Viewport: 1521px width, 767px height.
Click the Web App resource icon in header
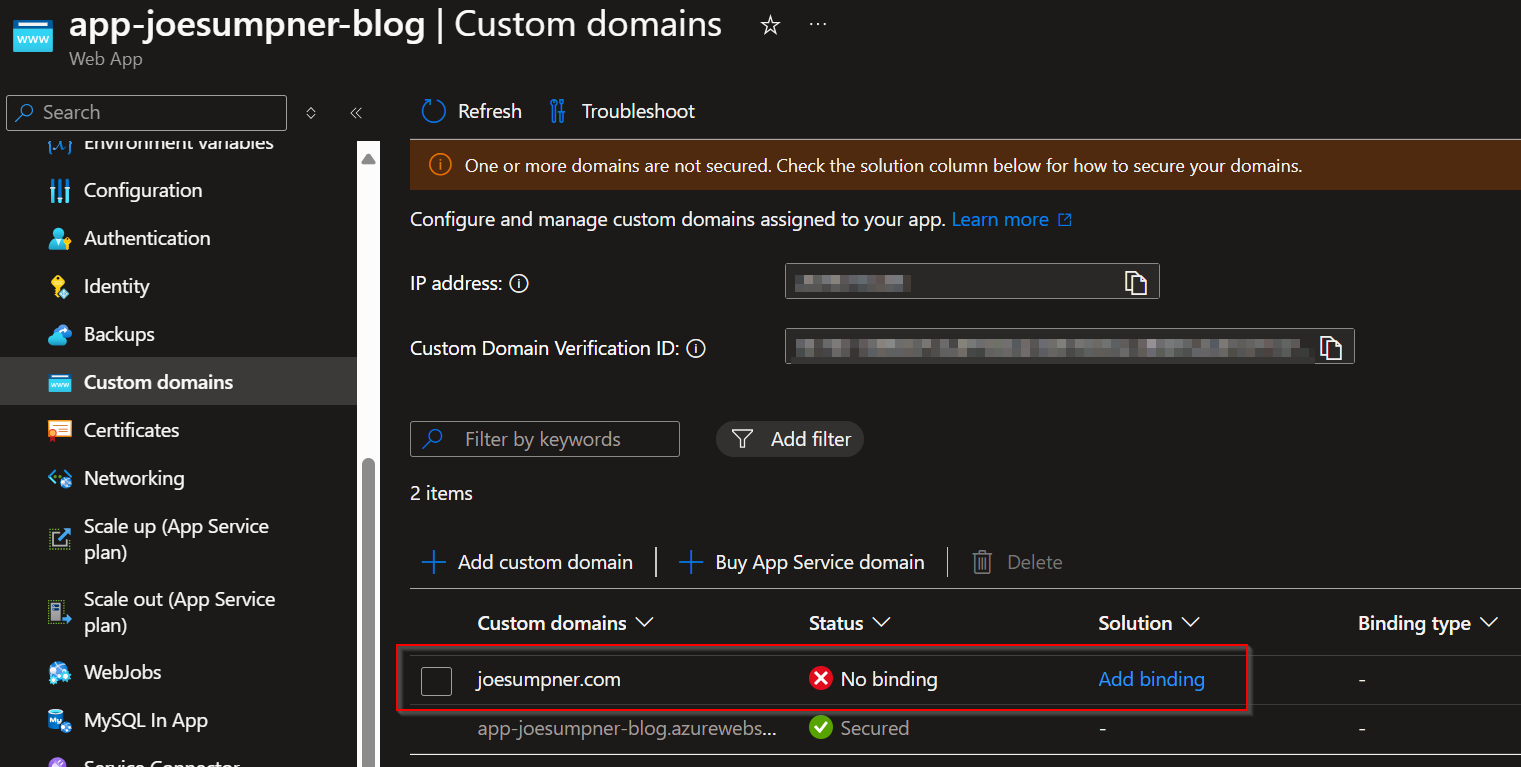33,35
